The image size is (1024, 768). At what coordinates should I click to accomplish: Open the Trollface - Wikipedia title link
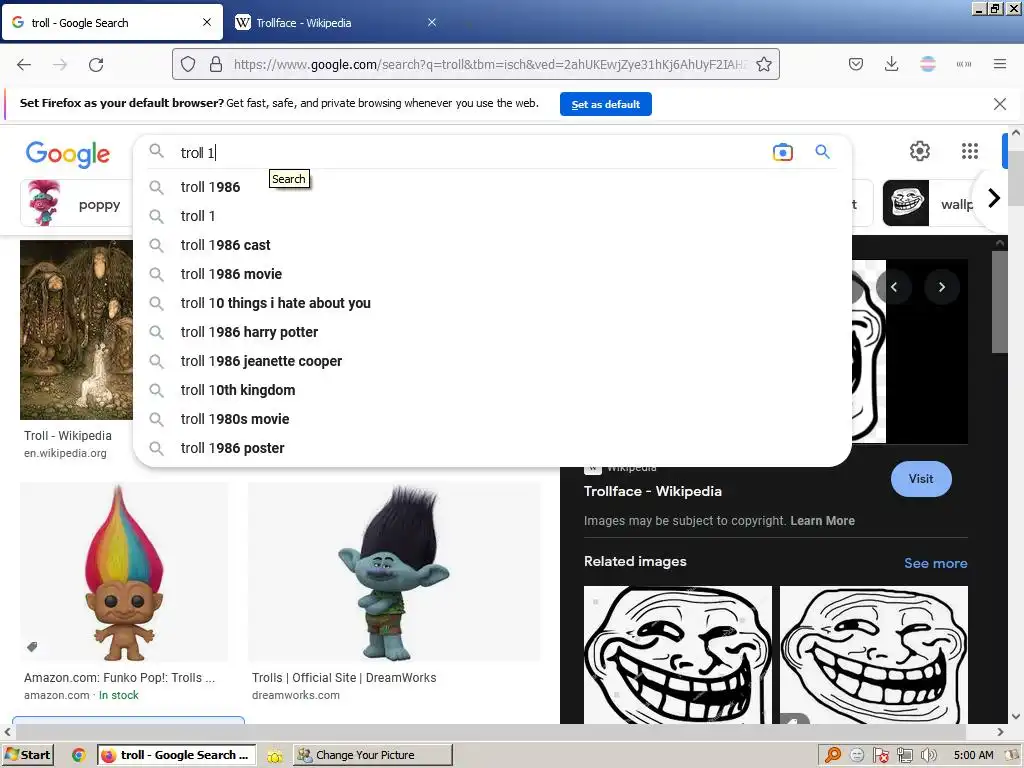652,491
